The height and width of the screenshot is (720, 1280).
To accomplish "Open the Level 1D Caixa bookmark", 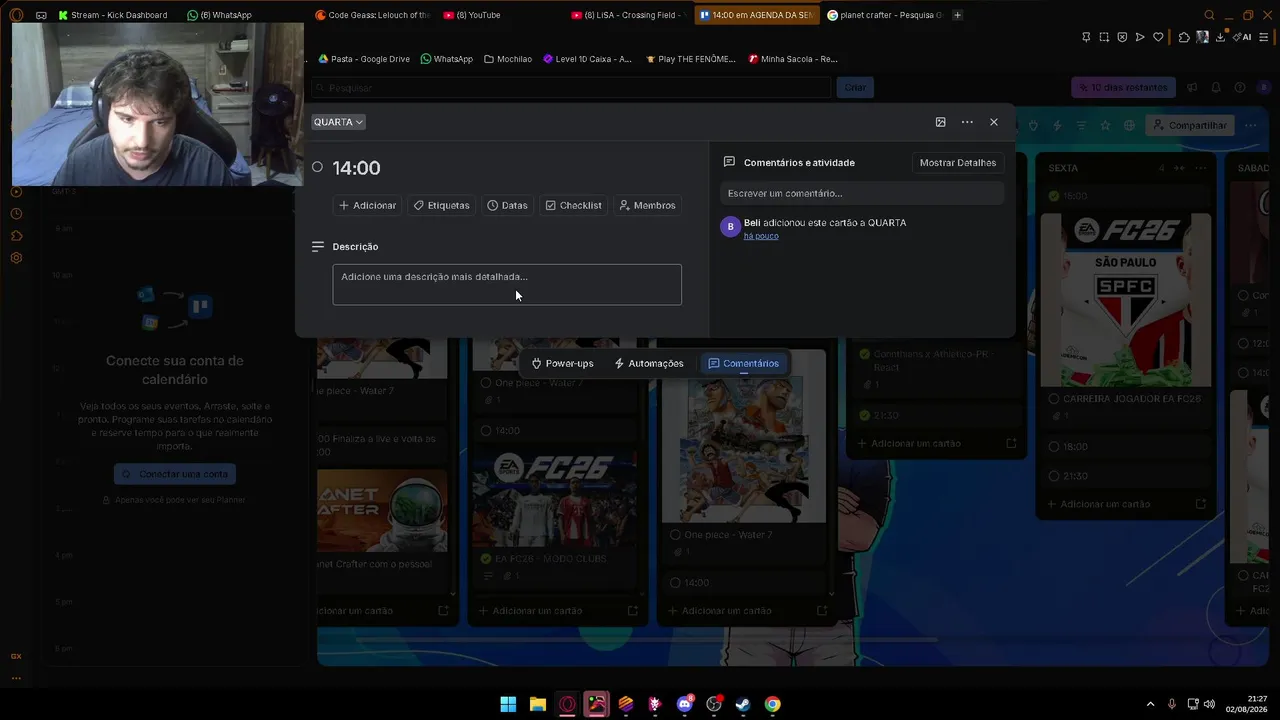I will coord(587,59).
